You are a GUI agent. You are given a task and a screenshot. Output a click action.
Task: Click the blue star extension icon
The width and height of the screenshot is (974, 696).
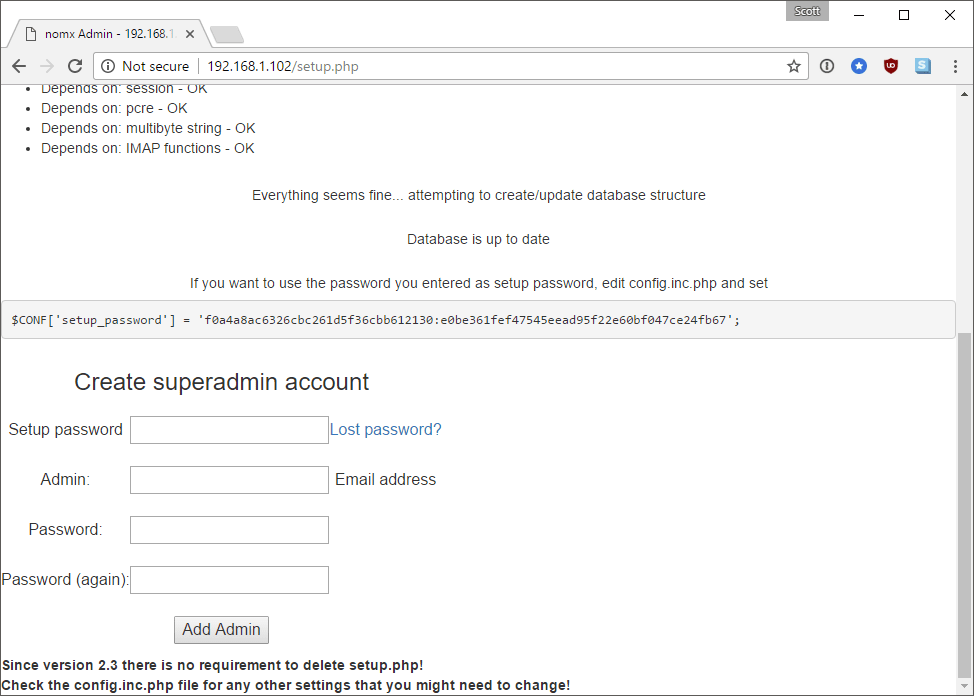(x=859, y=66)
